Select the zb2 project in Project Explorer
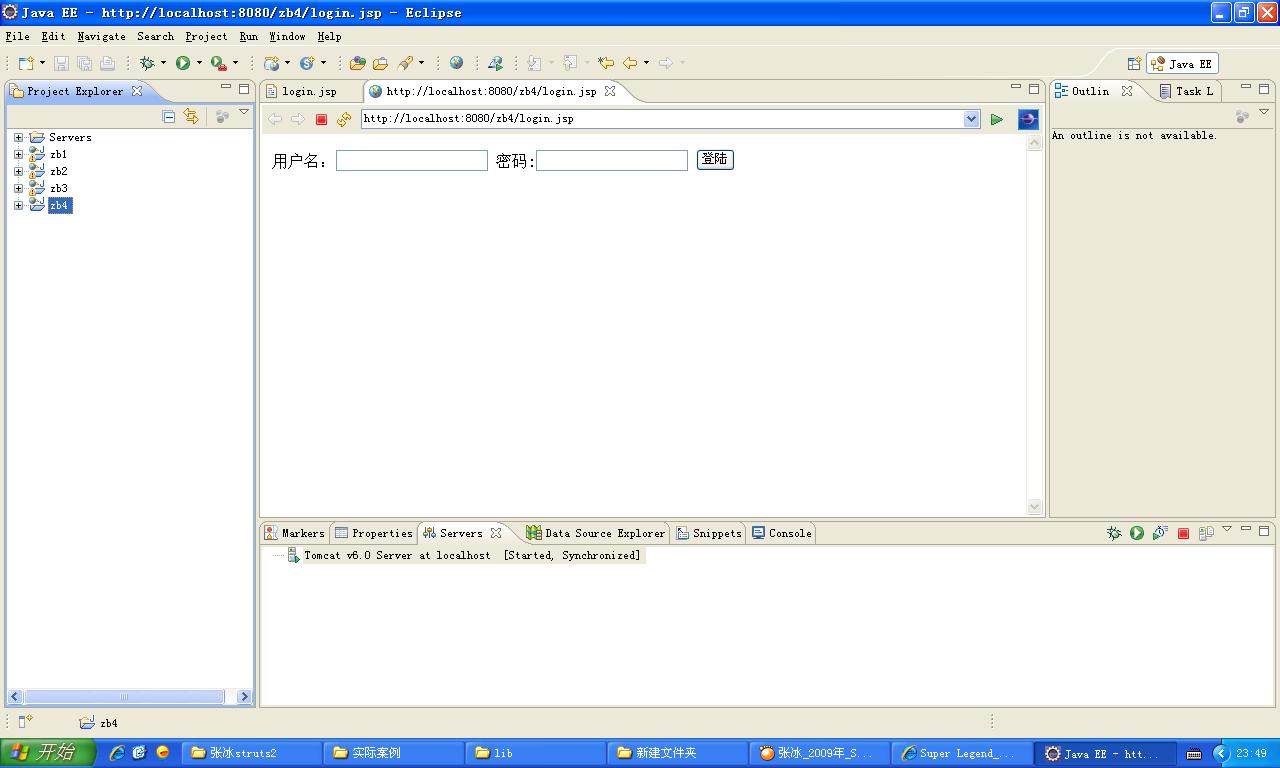This screenshot has height=768, width=1280. click(59, 171)
